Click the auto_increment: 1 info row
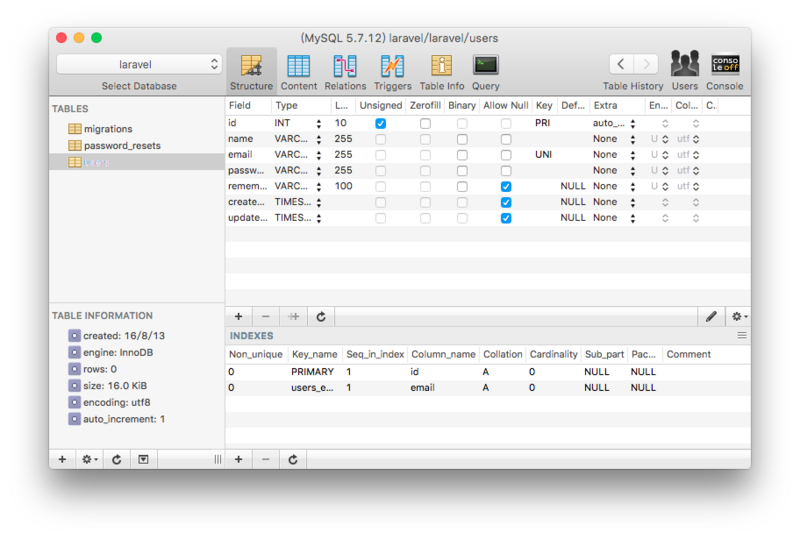The height and width of the screenshot is (539, 800). 116,419
